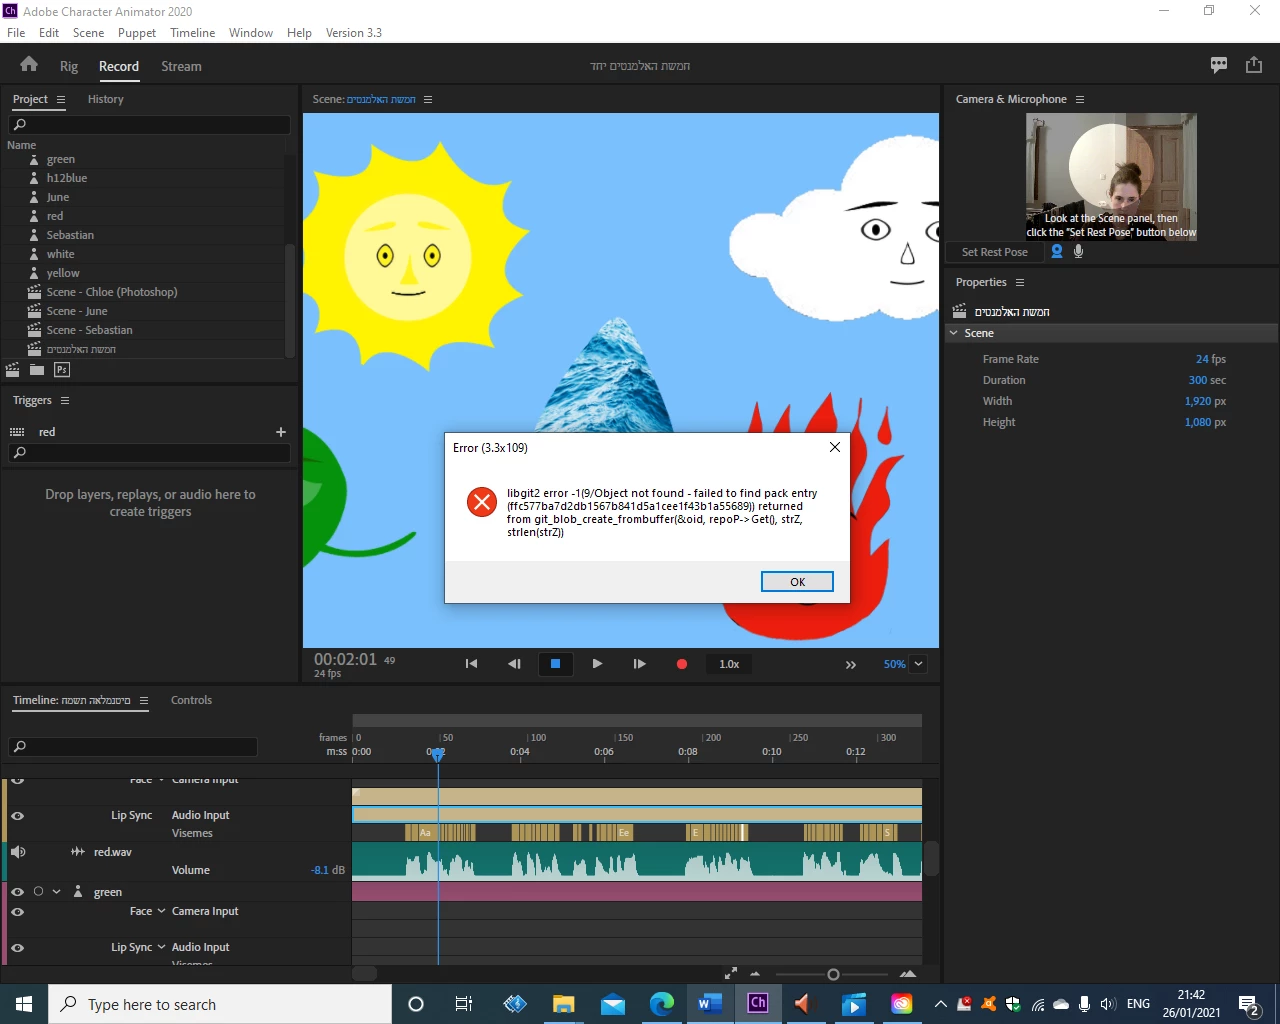Open Microsoft Edge from the taskbar
1280x1024 pixels.
point(661,1003)
